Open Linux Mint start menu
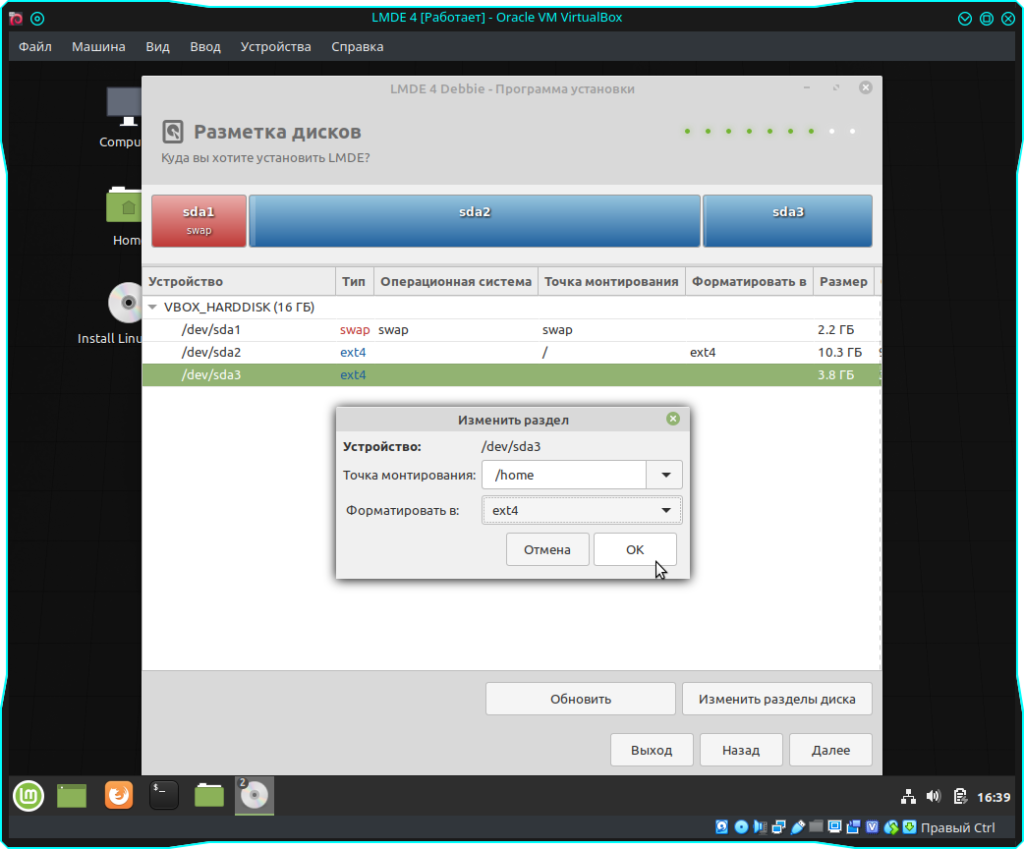This screenshot has width=1024, height=849. pos(28,796)
